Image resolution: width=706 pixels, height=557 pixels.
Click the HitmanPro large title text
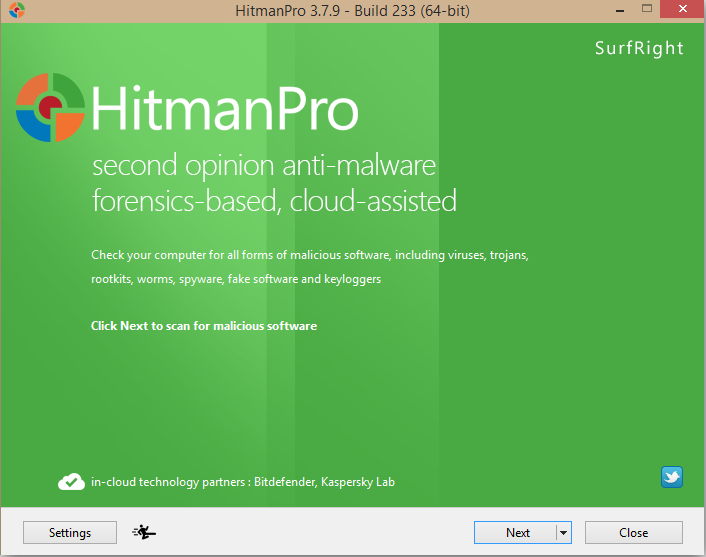pyautogui.click(x=225, y=109)
